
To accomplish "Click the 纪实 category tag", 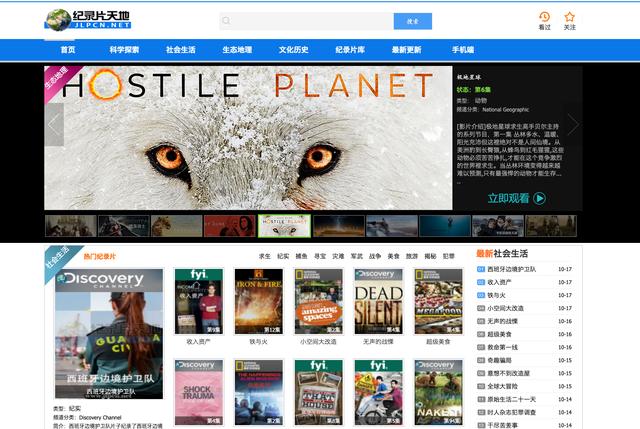I will pos(283,256).
